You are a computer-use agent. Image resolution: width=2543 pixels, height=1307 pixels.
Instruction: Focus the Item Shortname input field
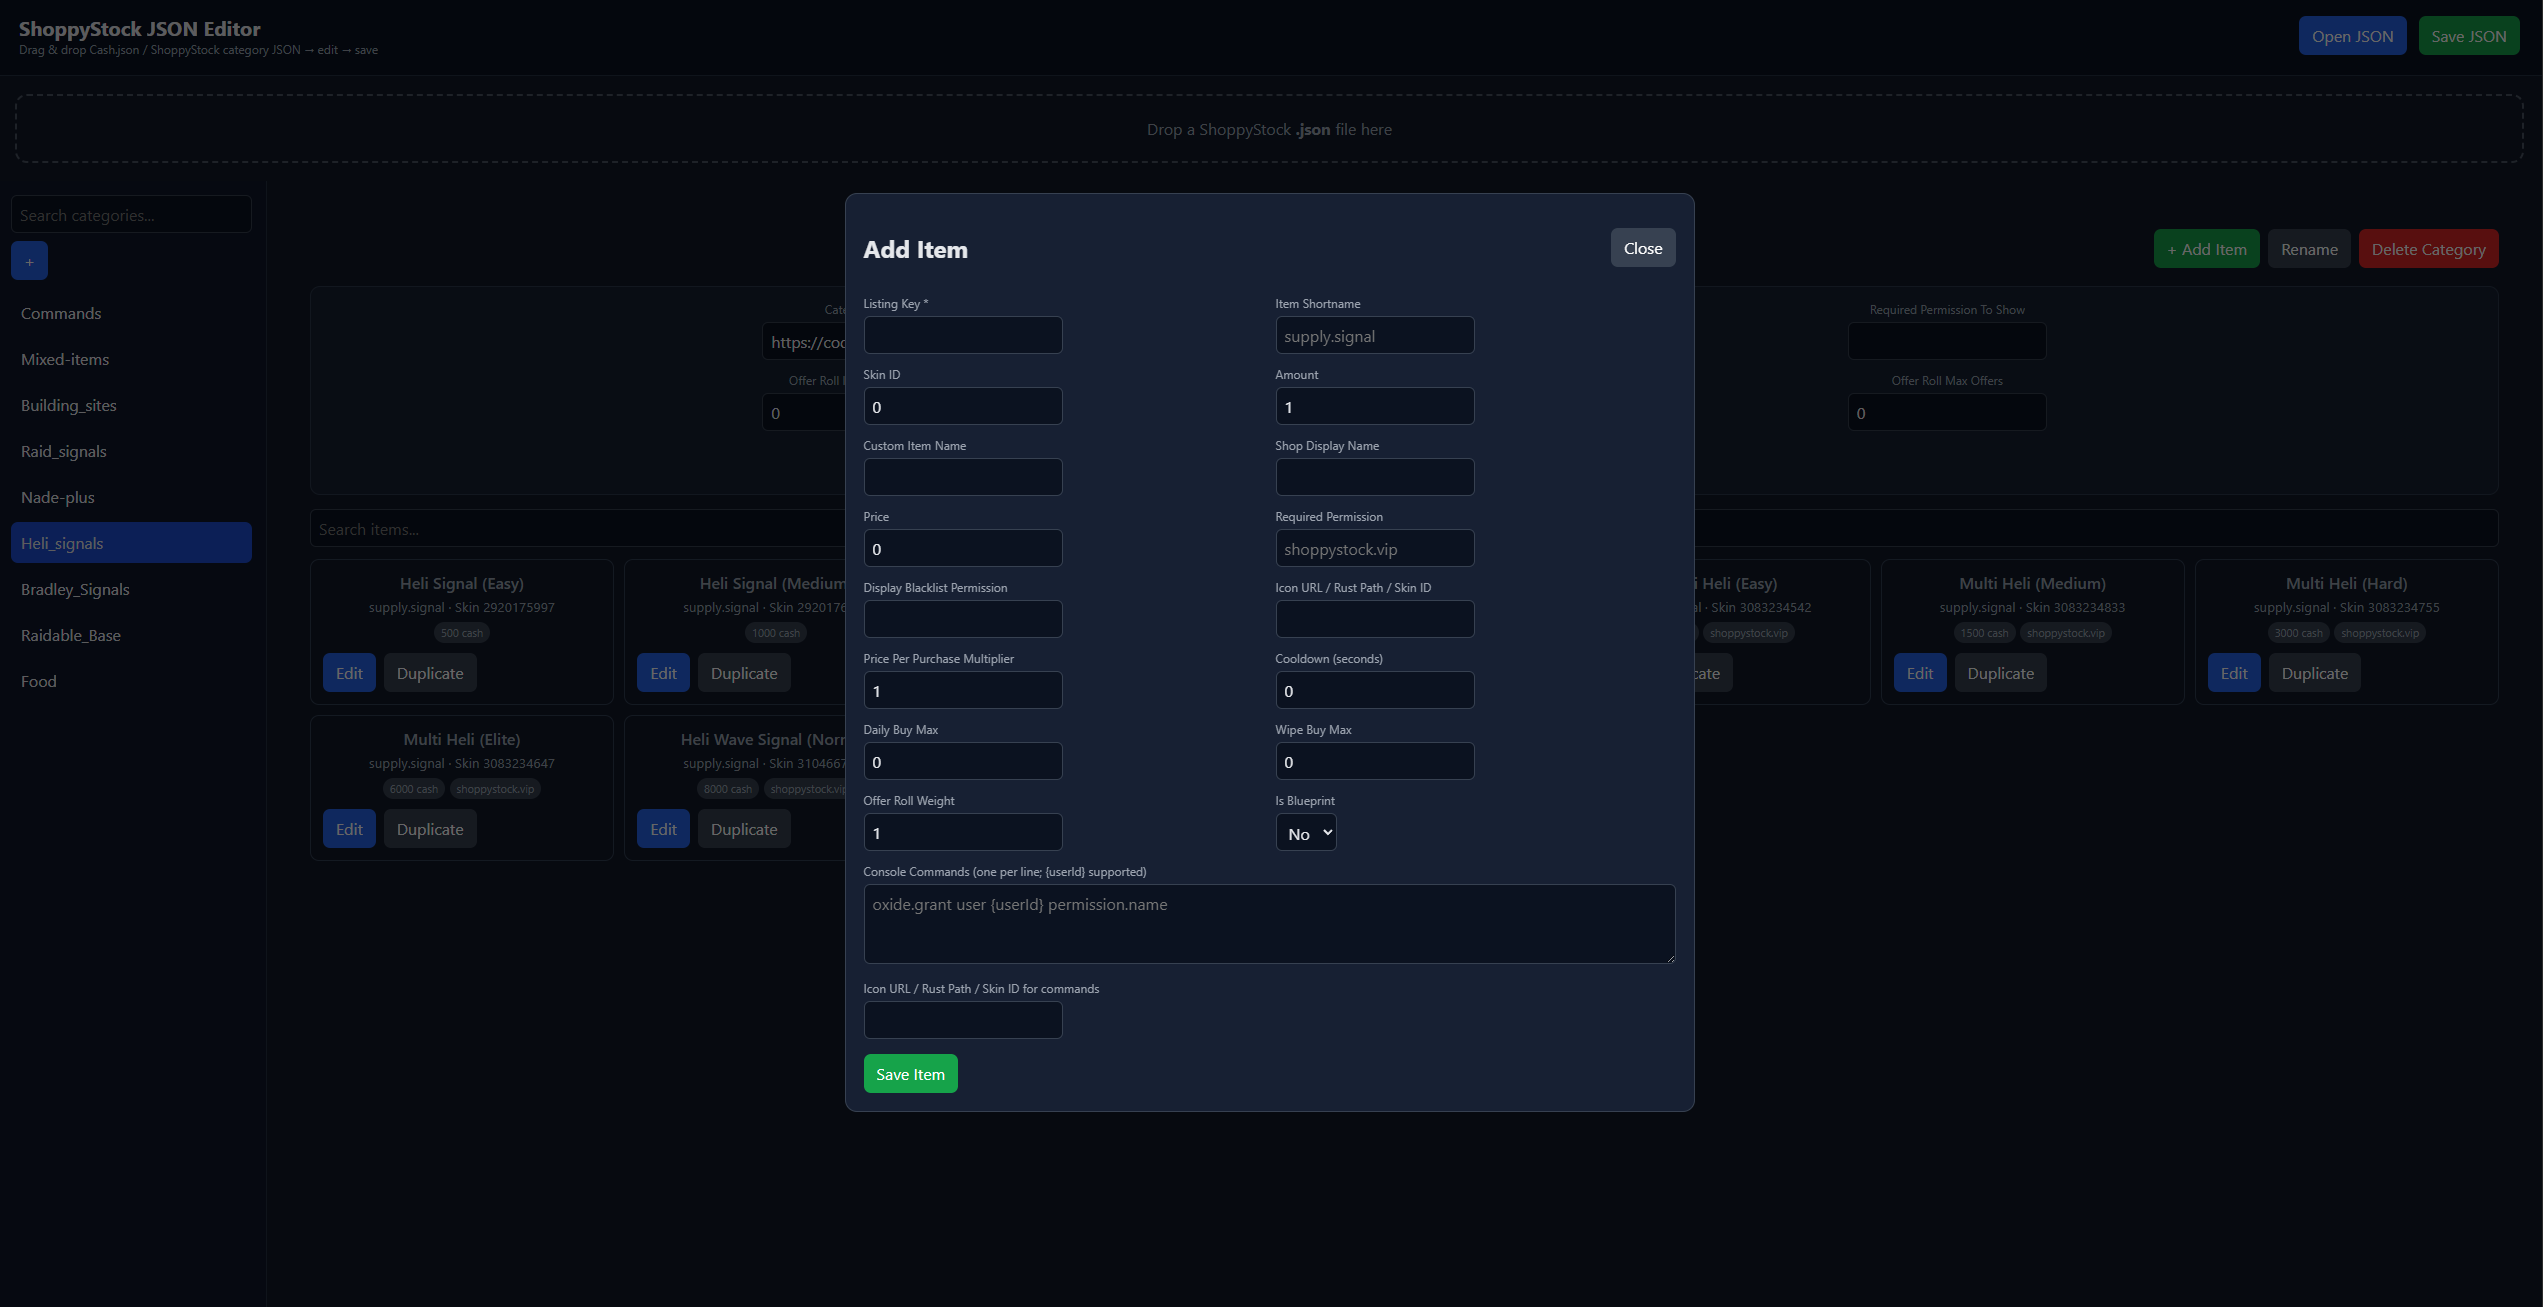1375,335
